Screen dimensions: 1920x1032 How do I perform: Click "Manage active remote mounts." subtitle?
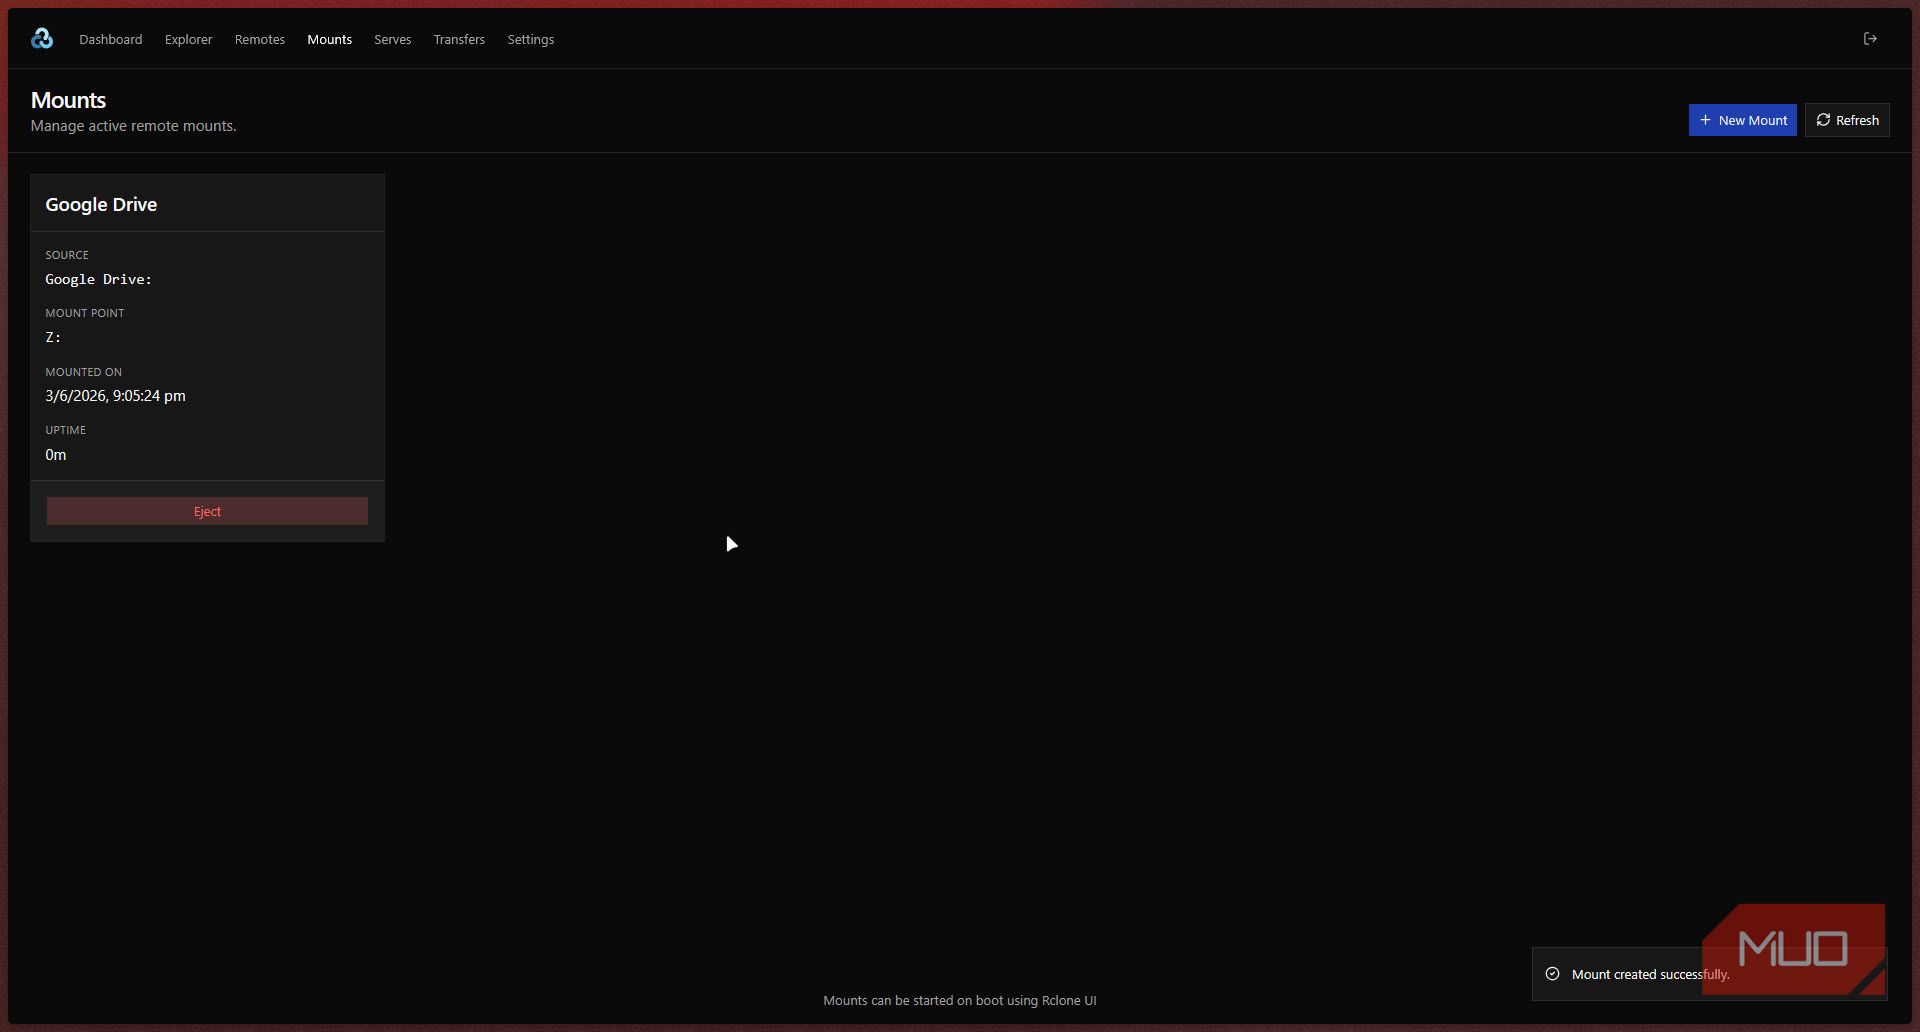133,126
